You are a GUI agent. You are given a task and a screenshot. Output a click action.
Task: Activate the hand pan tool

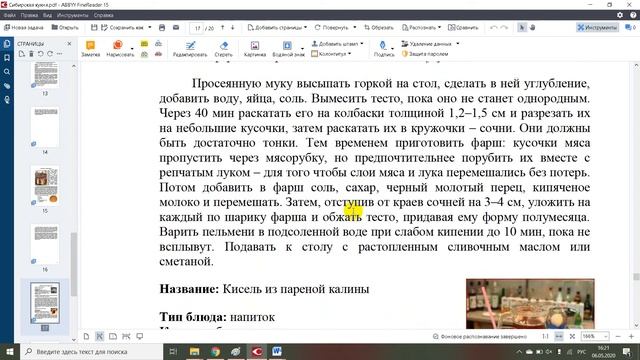point(532,27)
